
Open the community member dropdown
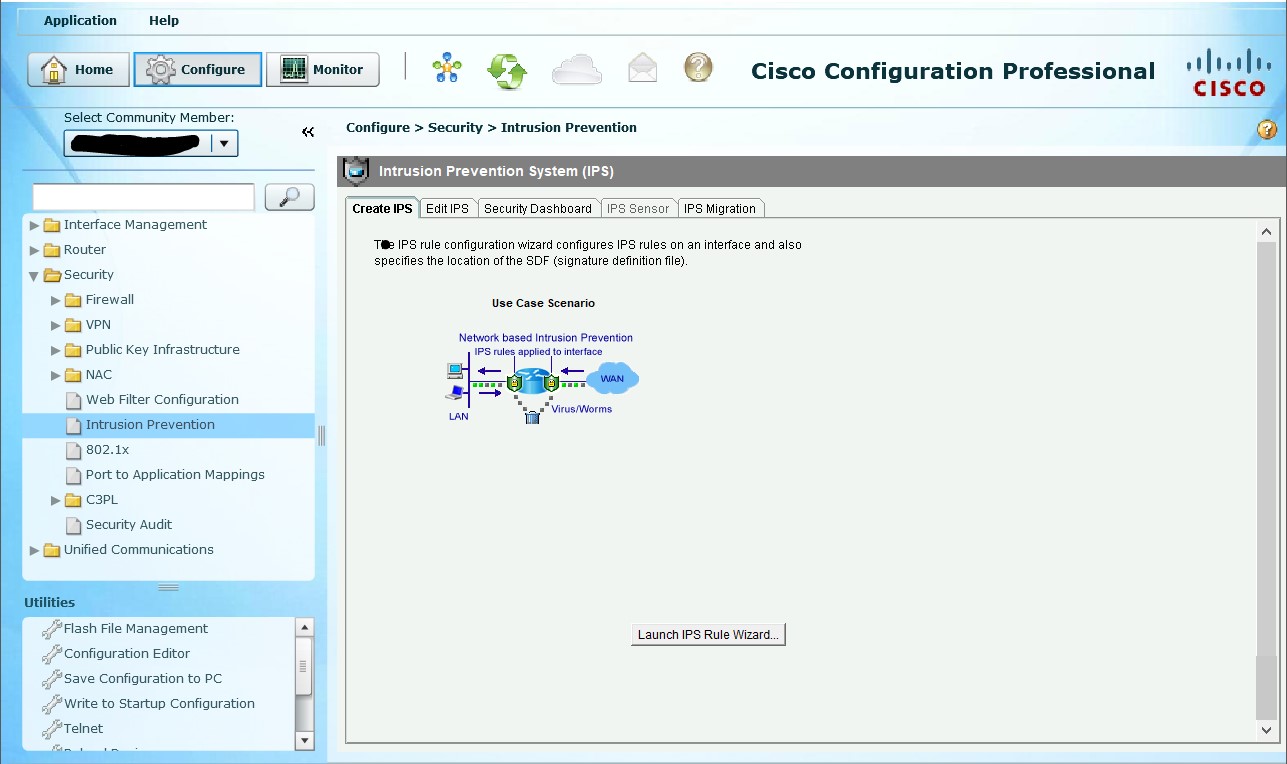(224, 144)
